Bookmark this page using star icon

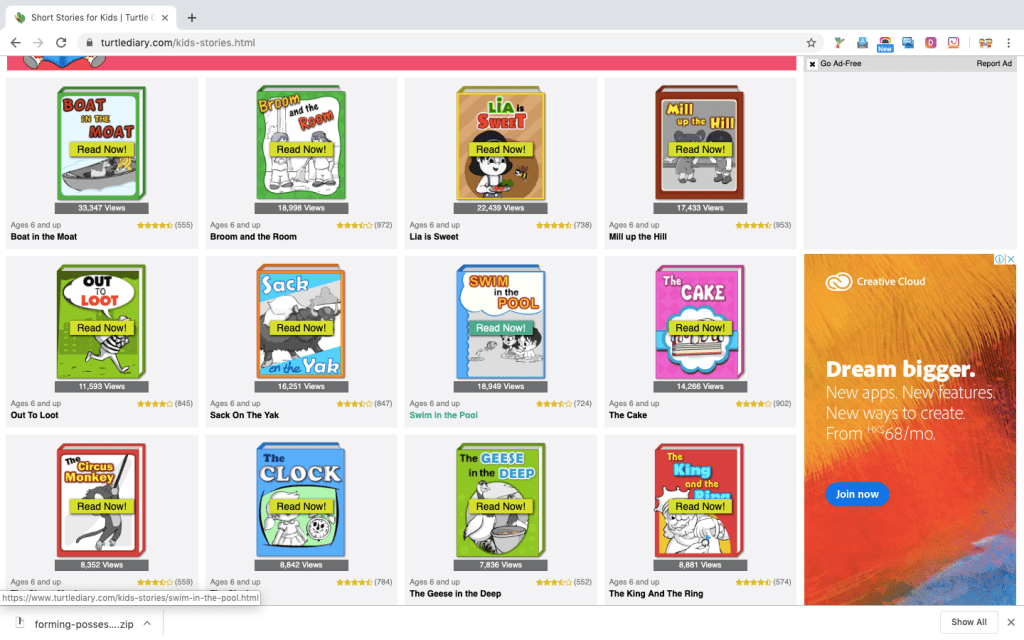(811, 43)
